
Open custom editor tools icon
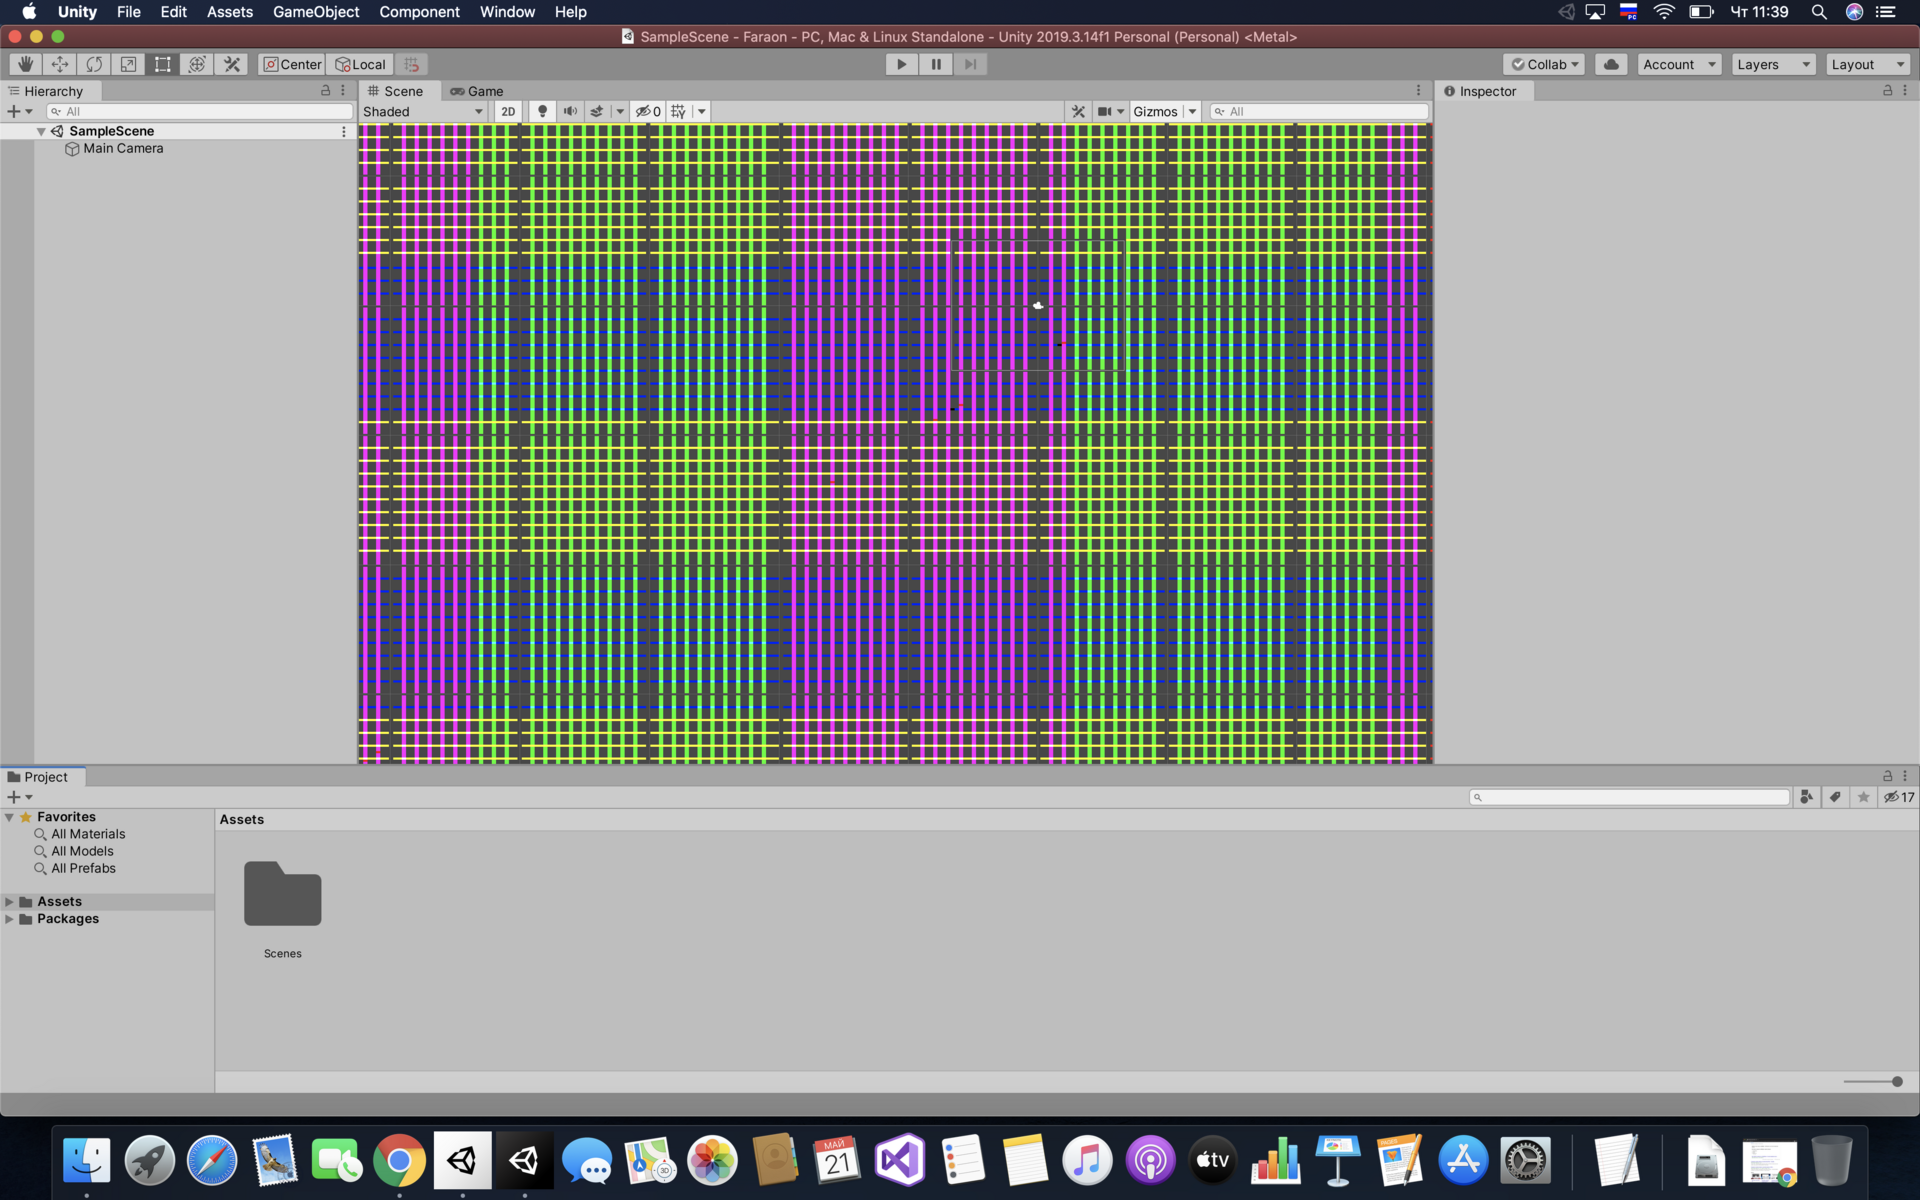tap(232, 64)
